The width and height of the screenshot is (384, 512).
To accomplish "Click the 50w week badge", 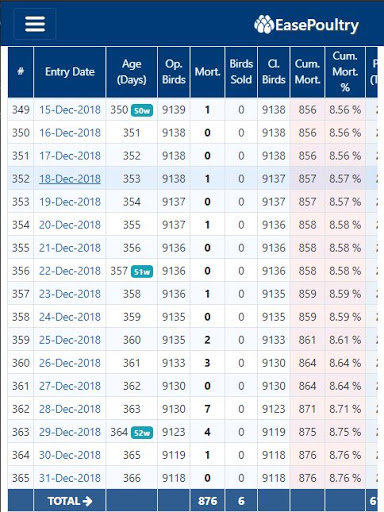I will pos(142,110).
